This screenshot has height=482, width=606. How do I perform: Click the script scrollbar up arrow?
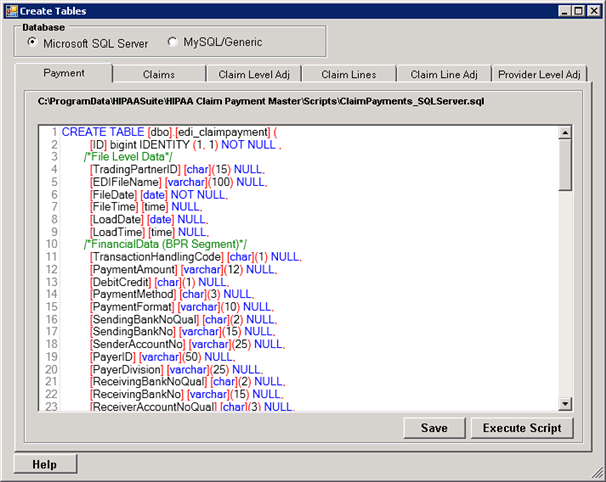[565, 133]
